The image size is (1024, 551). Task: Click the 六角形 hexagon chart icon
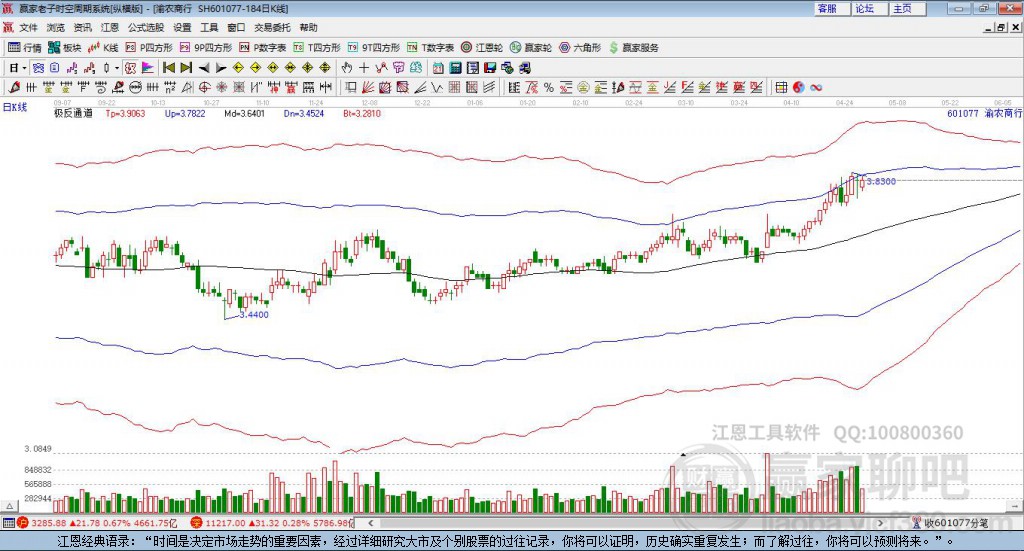(579, 47)
